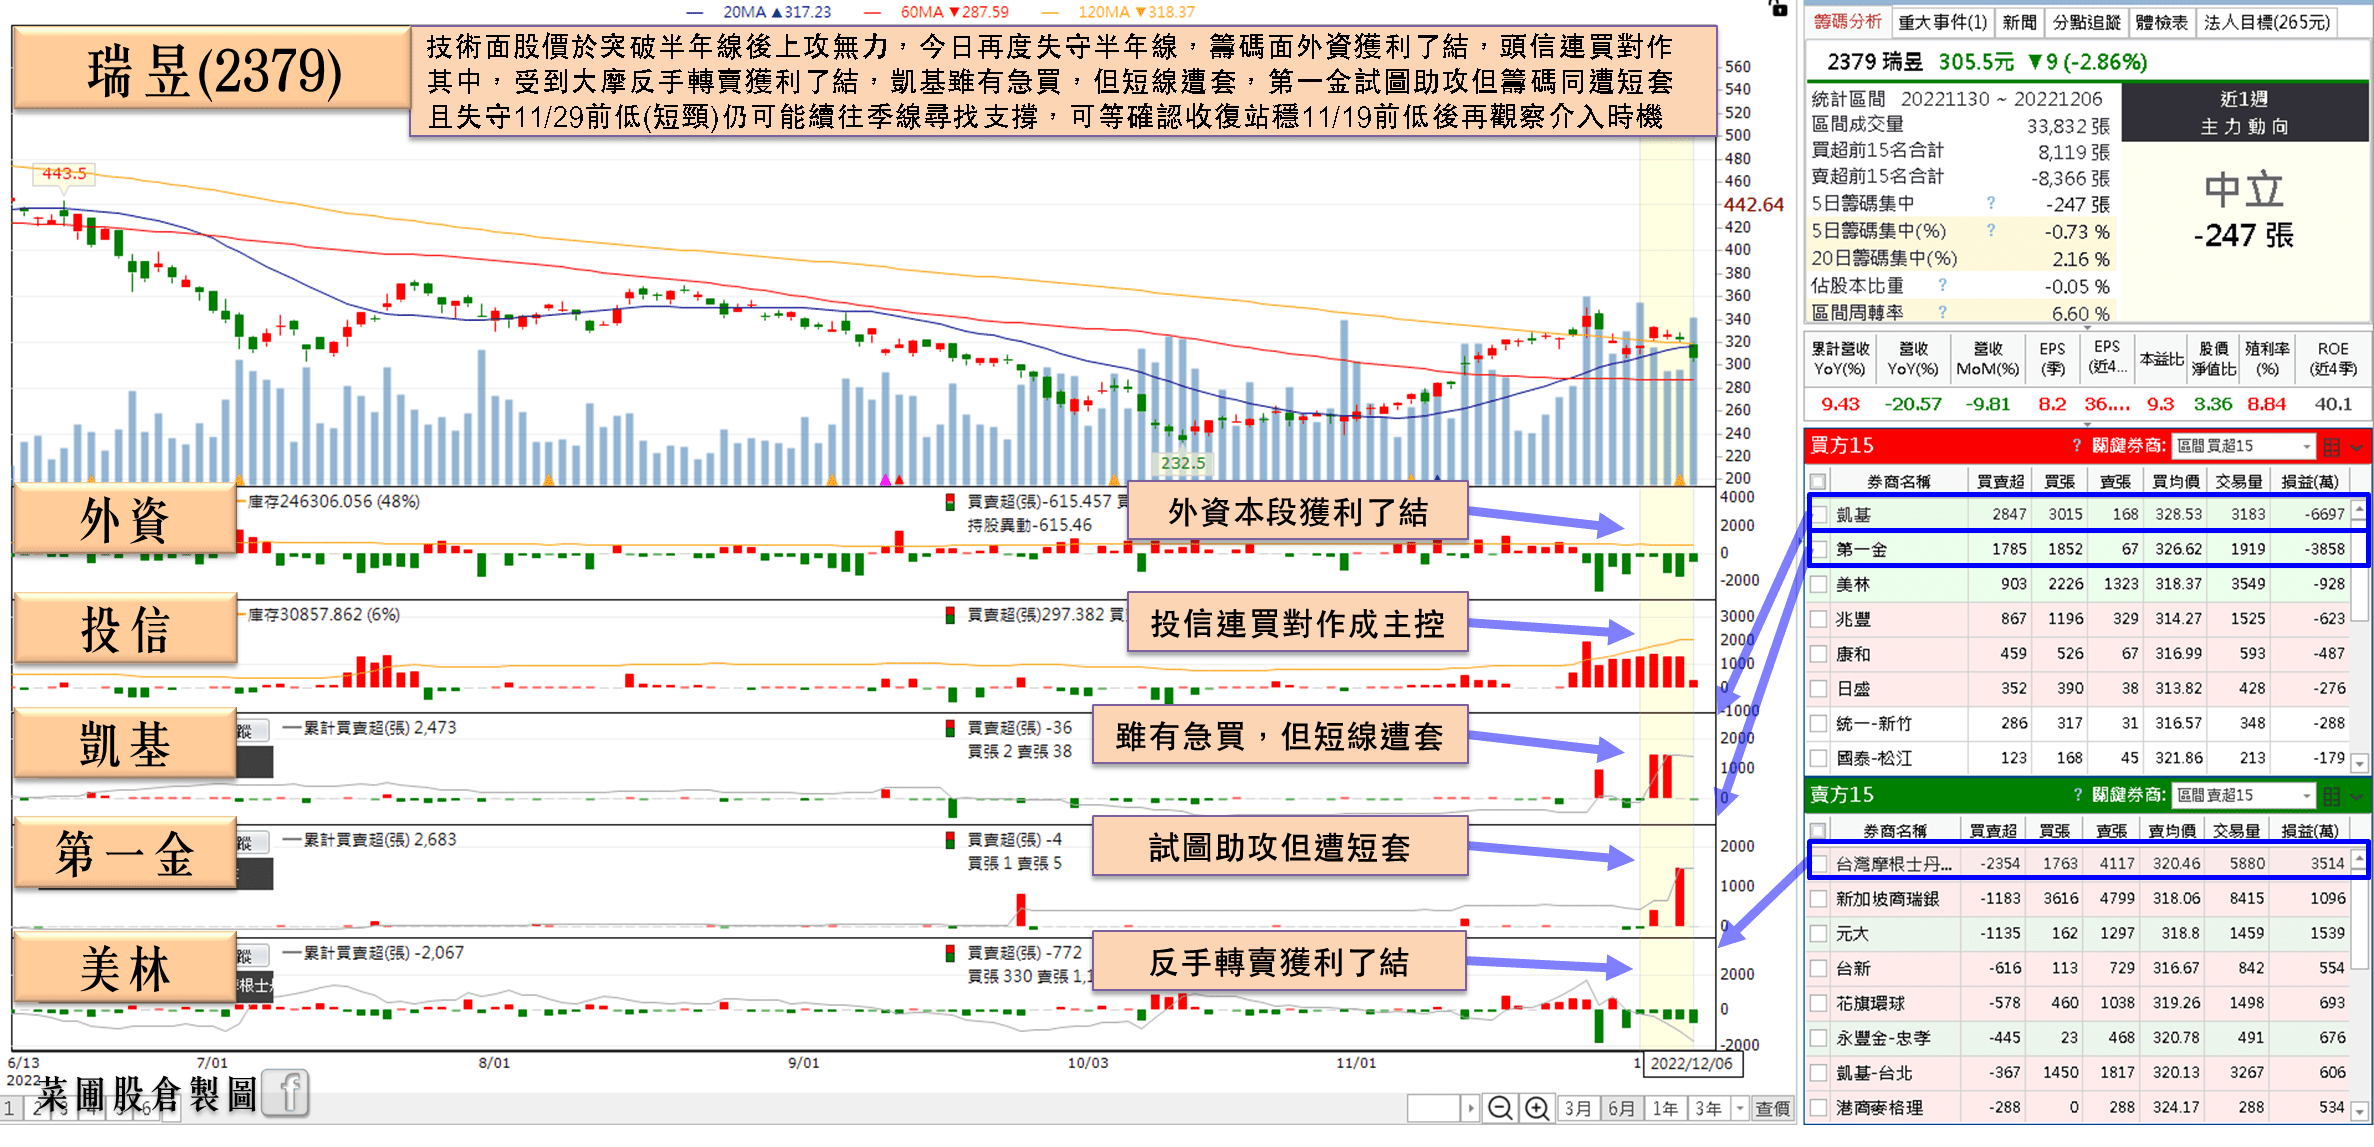Screen dimensions: 2374x1147
Task: Tick the checkbox for 康和 broker row
Action: pyautogui.click(x=1819, y=655)
